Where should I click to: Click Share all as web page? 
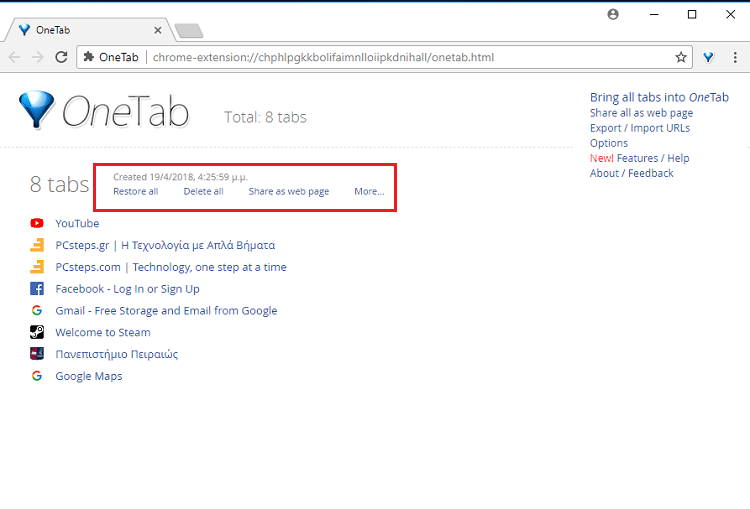tap(641, 113)
